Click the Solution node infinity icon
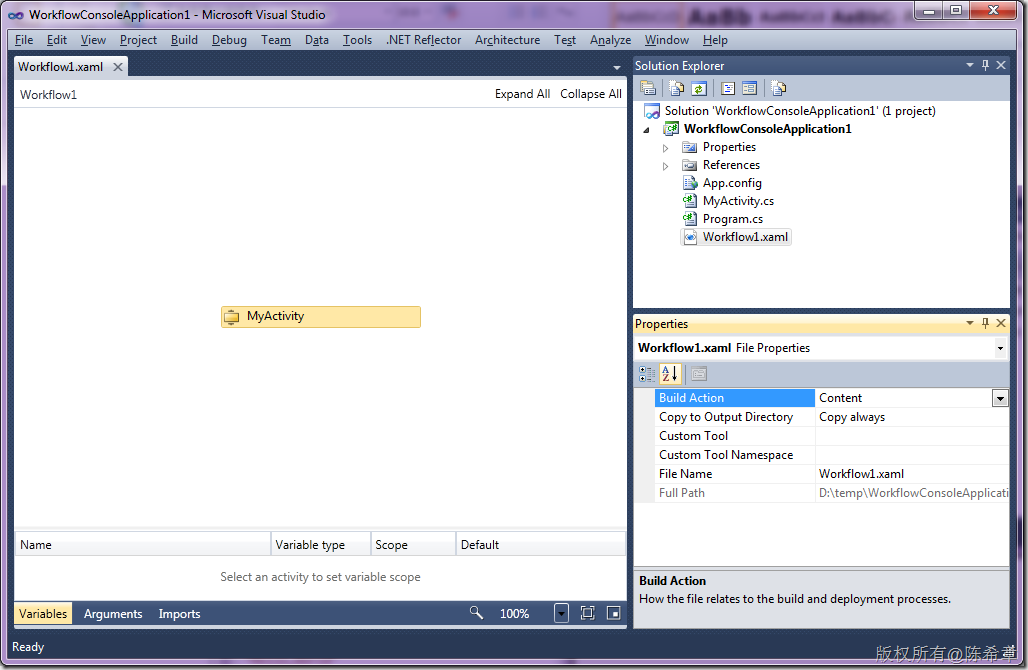Screen dimensions: 1028x670 pos(652,111)
